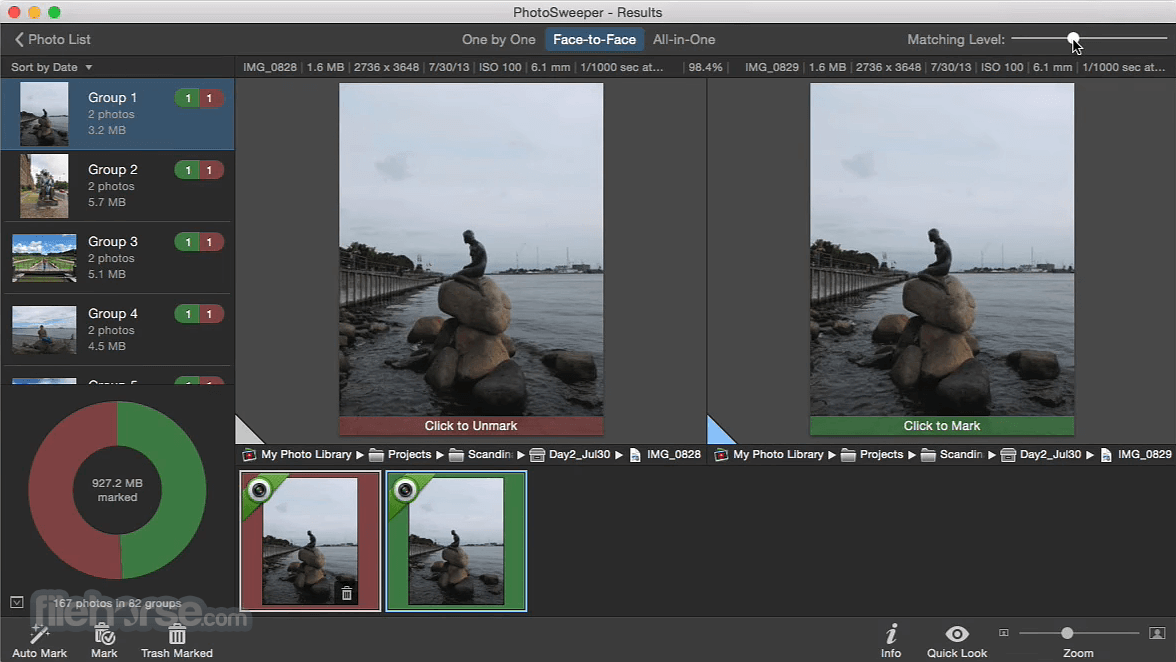1176x662 pixels.
Task: Click green badge on Group 1
Action: [x=188, y=98]
